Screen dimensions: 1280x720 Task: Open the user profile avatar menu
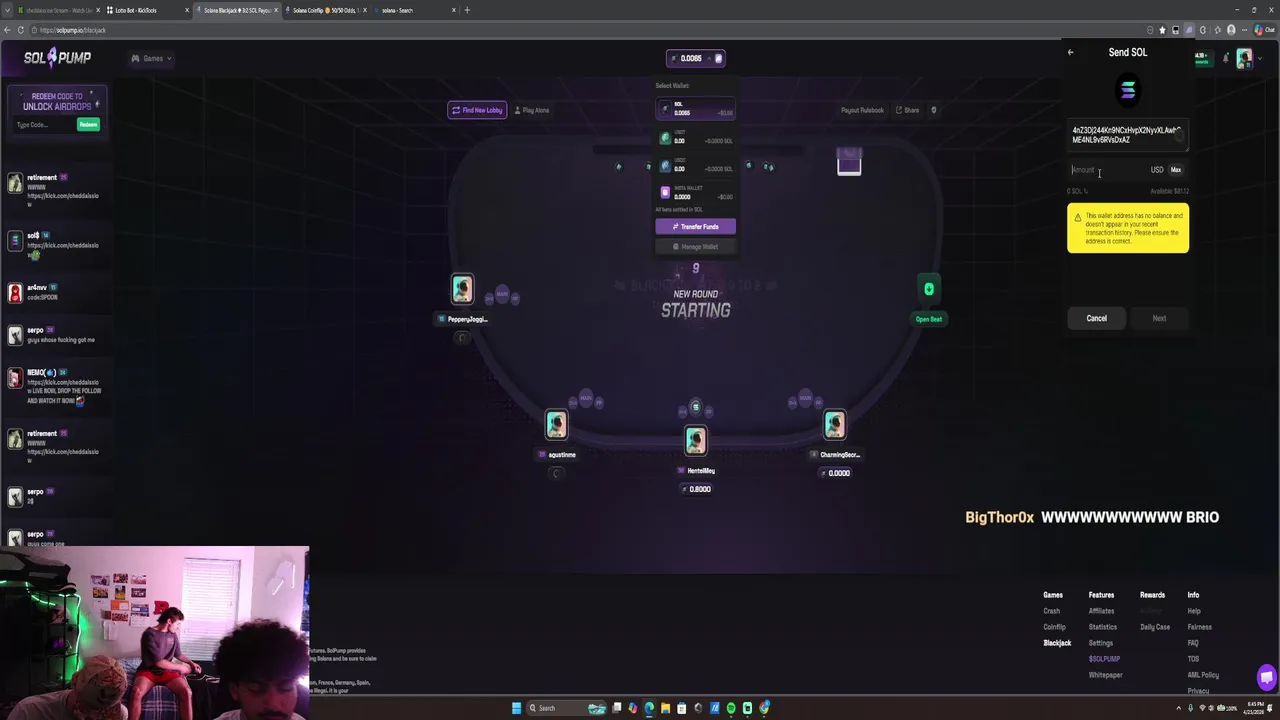tap(1244, 58)
